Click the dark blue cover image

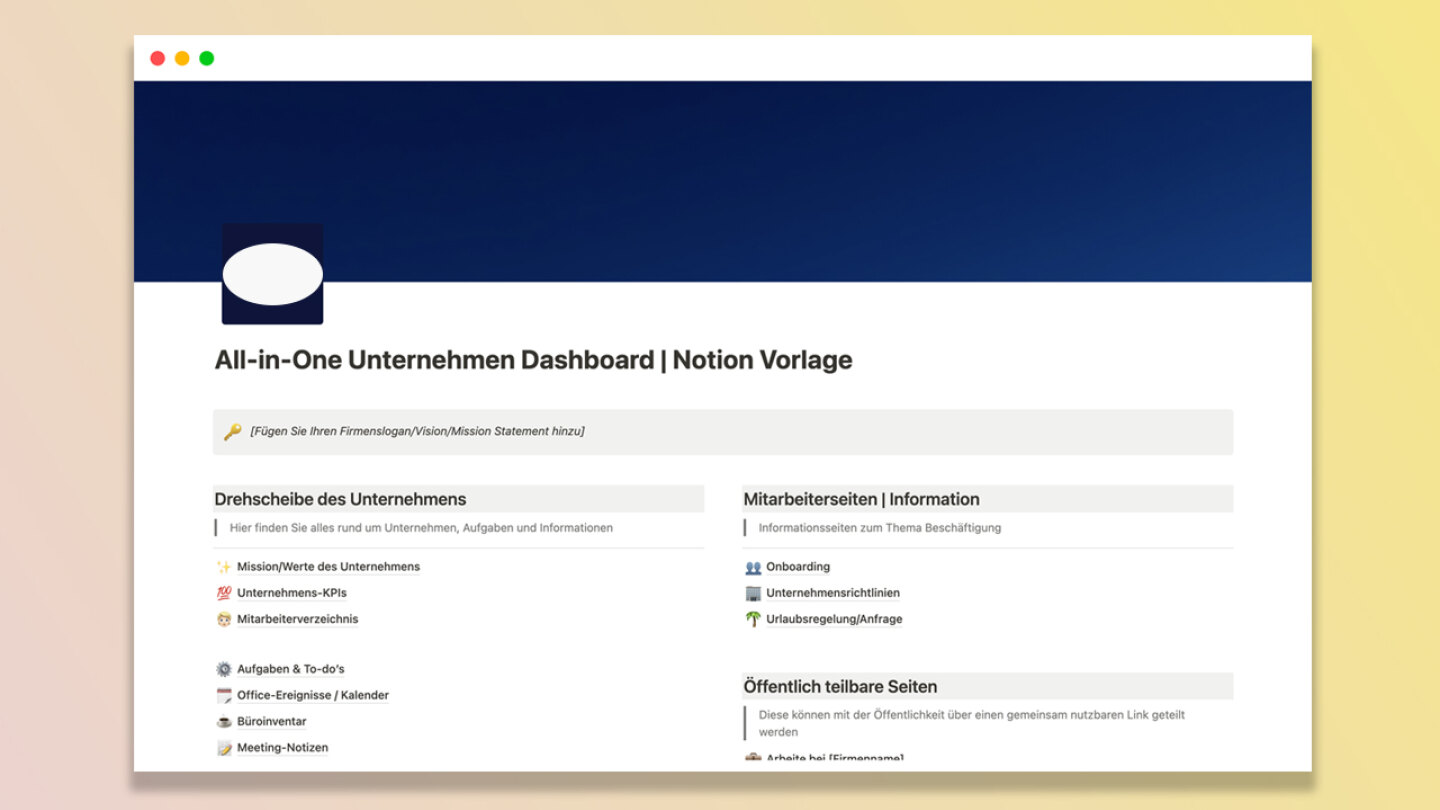pyautogui.click(x=722, y=181)
